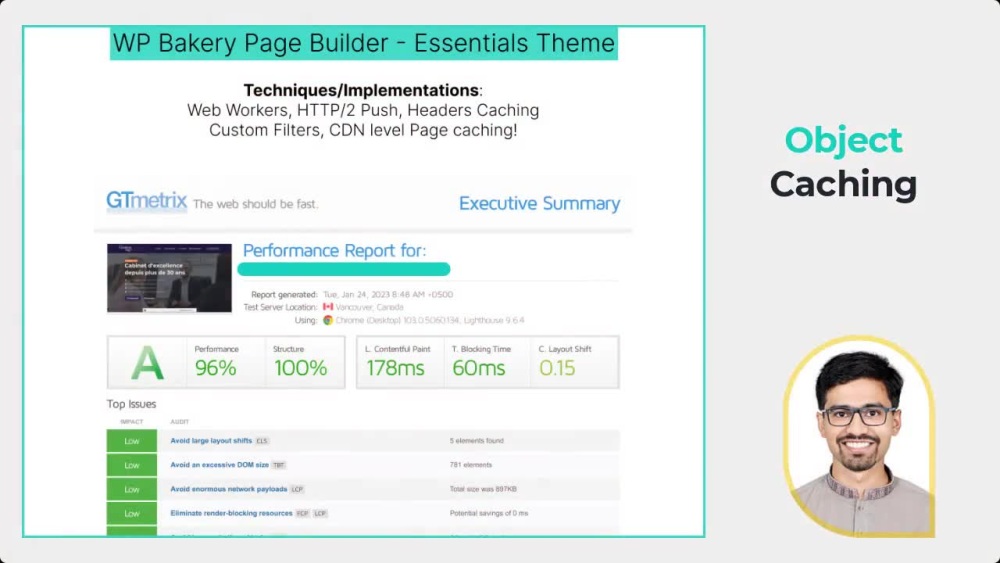Click the 178ms Contentful Paint value
This screenshot has height=563, width=1000.
395,368
